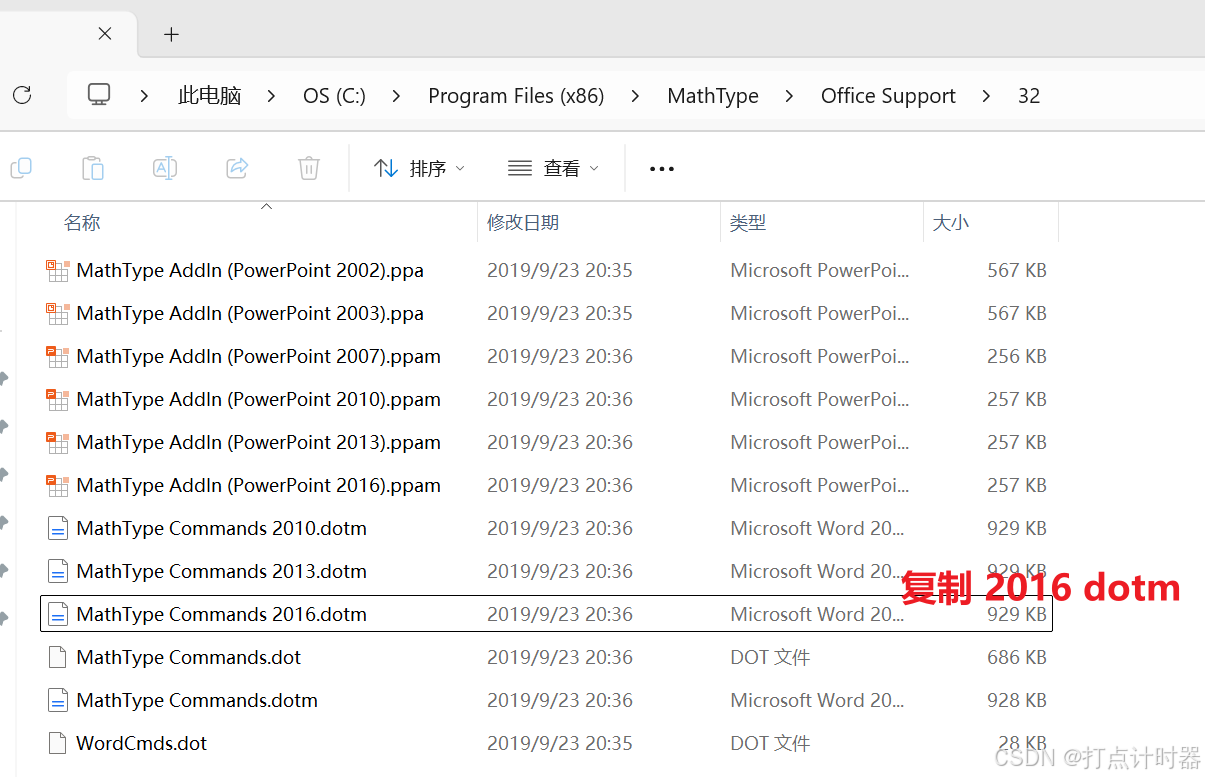
Task: Open a new Explorer tab
Action: coord(171,34)
